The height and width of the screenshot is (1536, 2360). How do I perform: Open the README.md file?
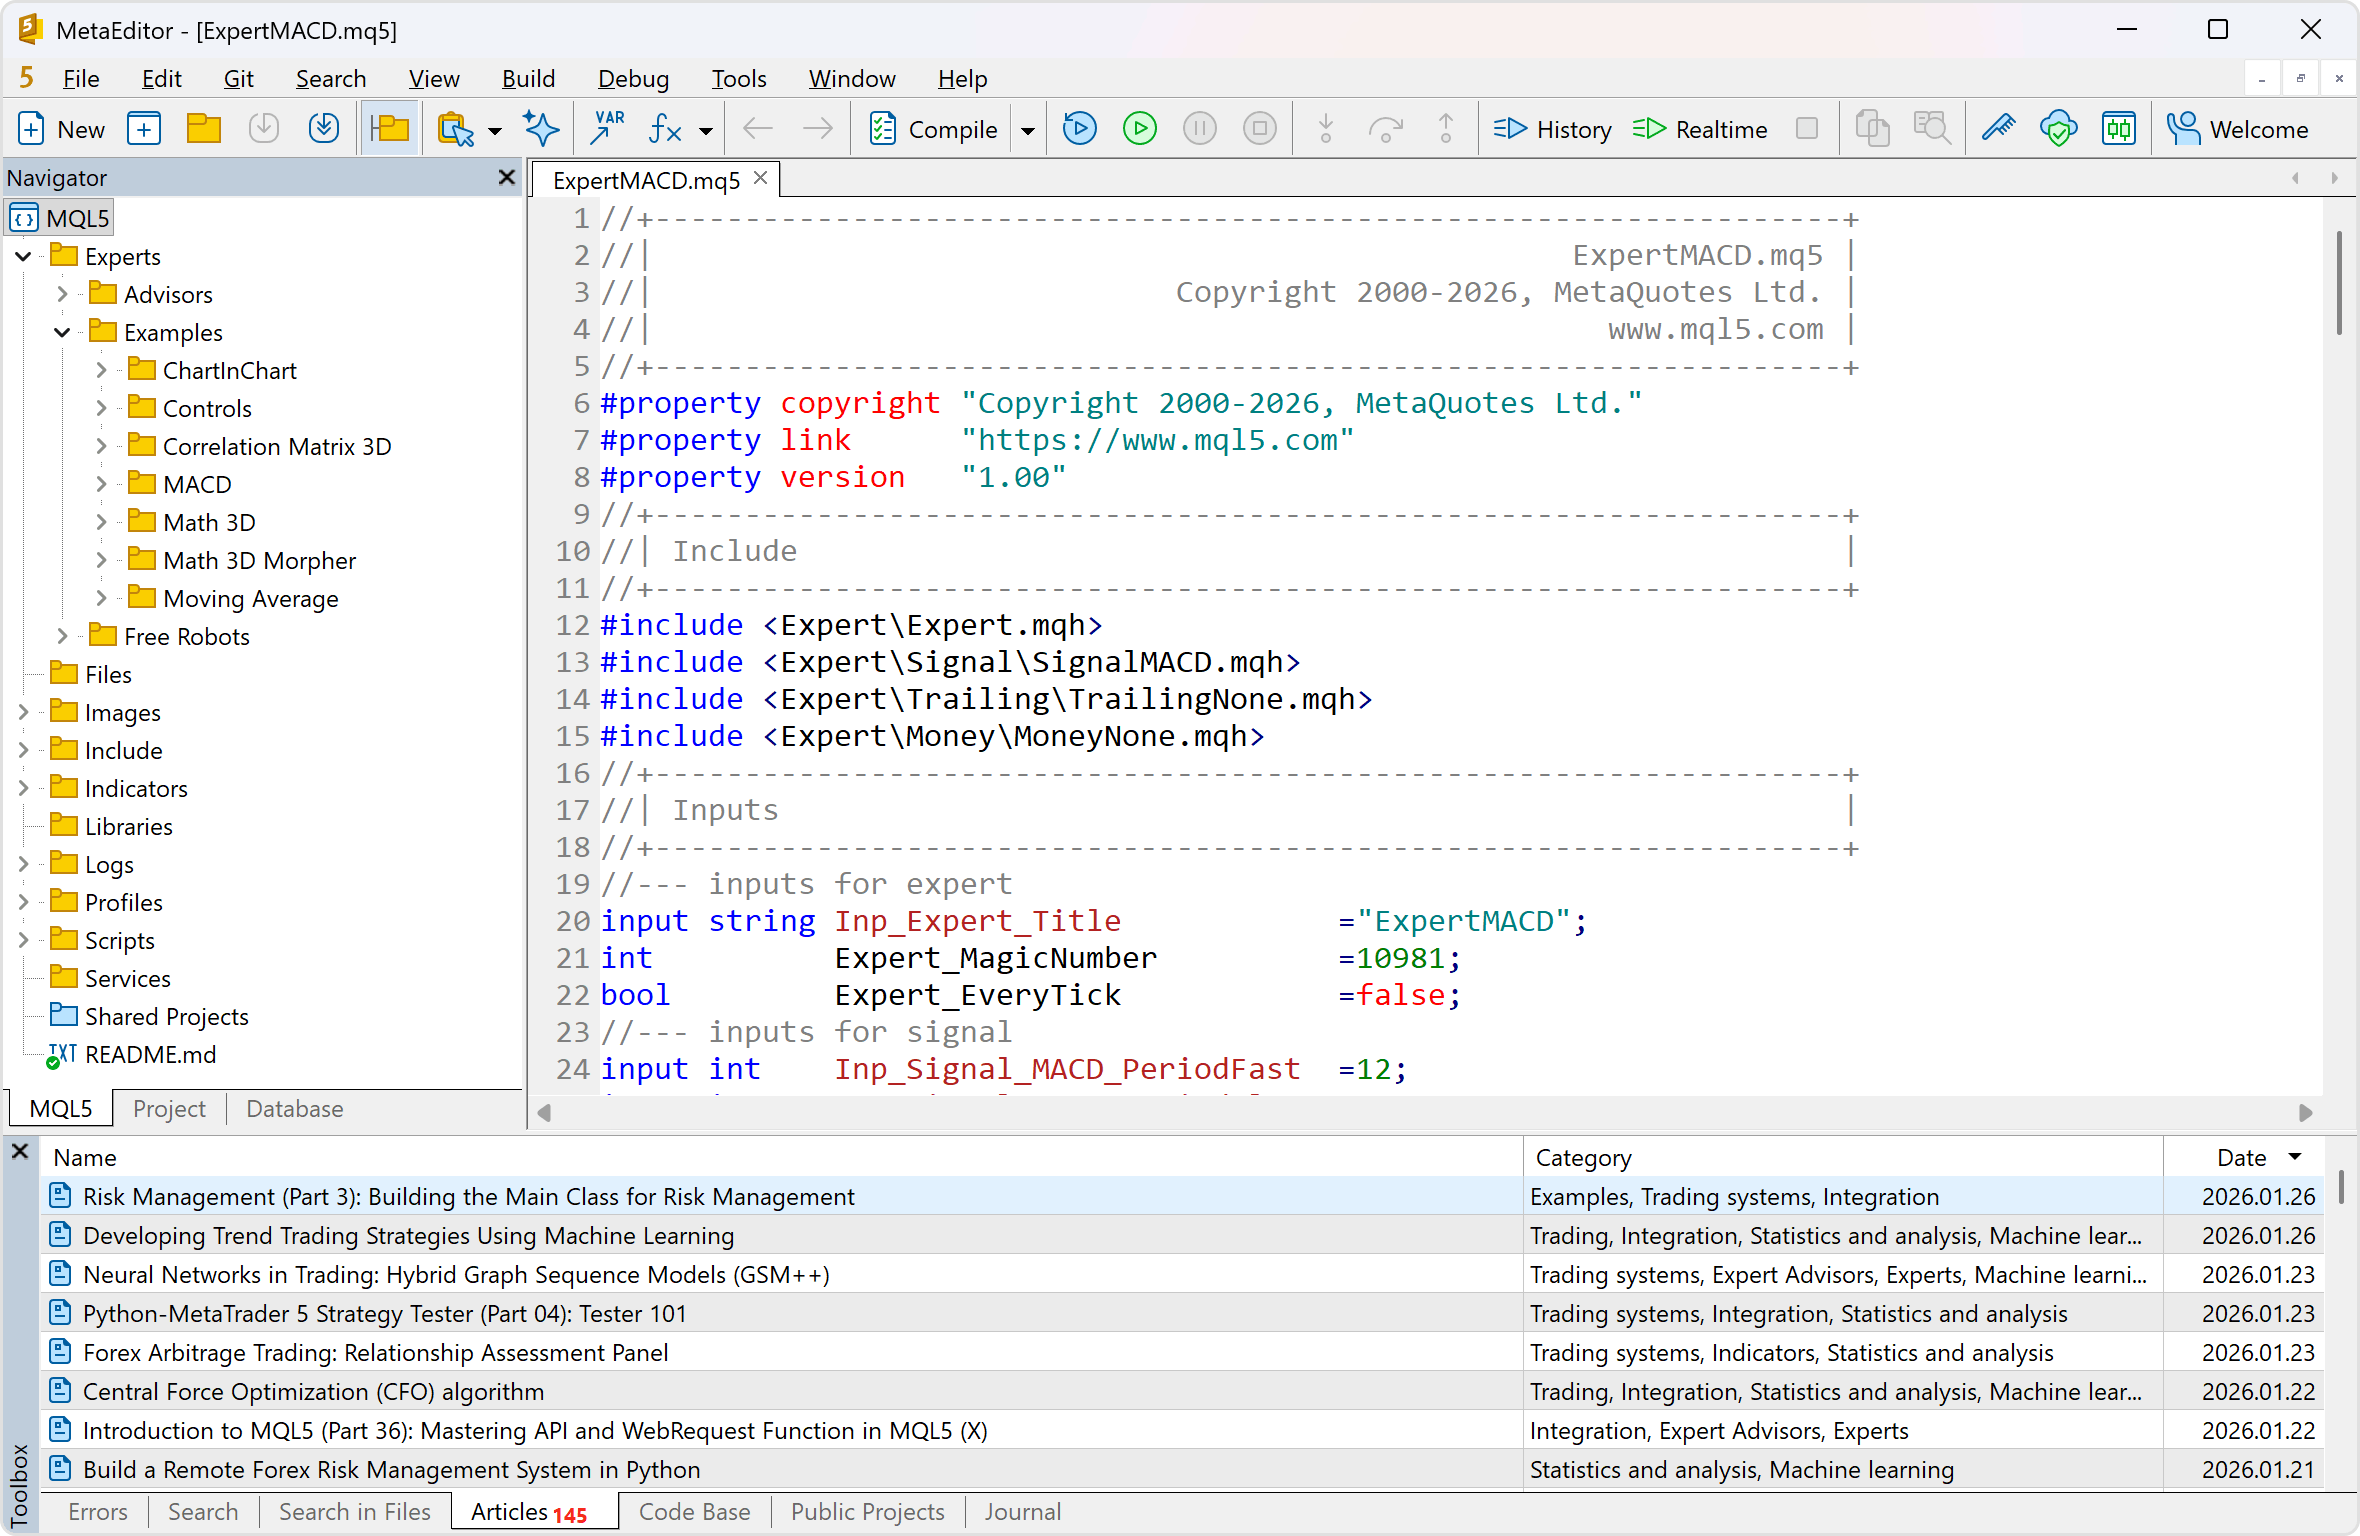(150, 1054)
